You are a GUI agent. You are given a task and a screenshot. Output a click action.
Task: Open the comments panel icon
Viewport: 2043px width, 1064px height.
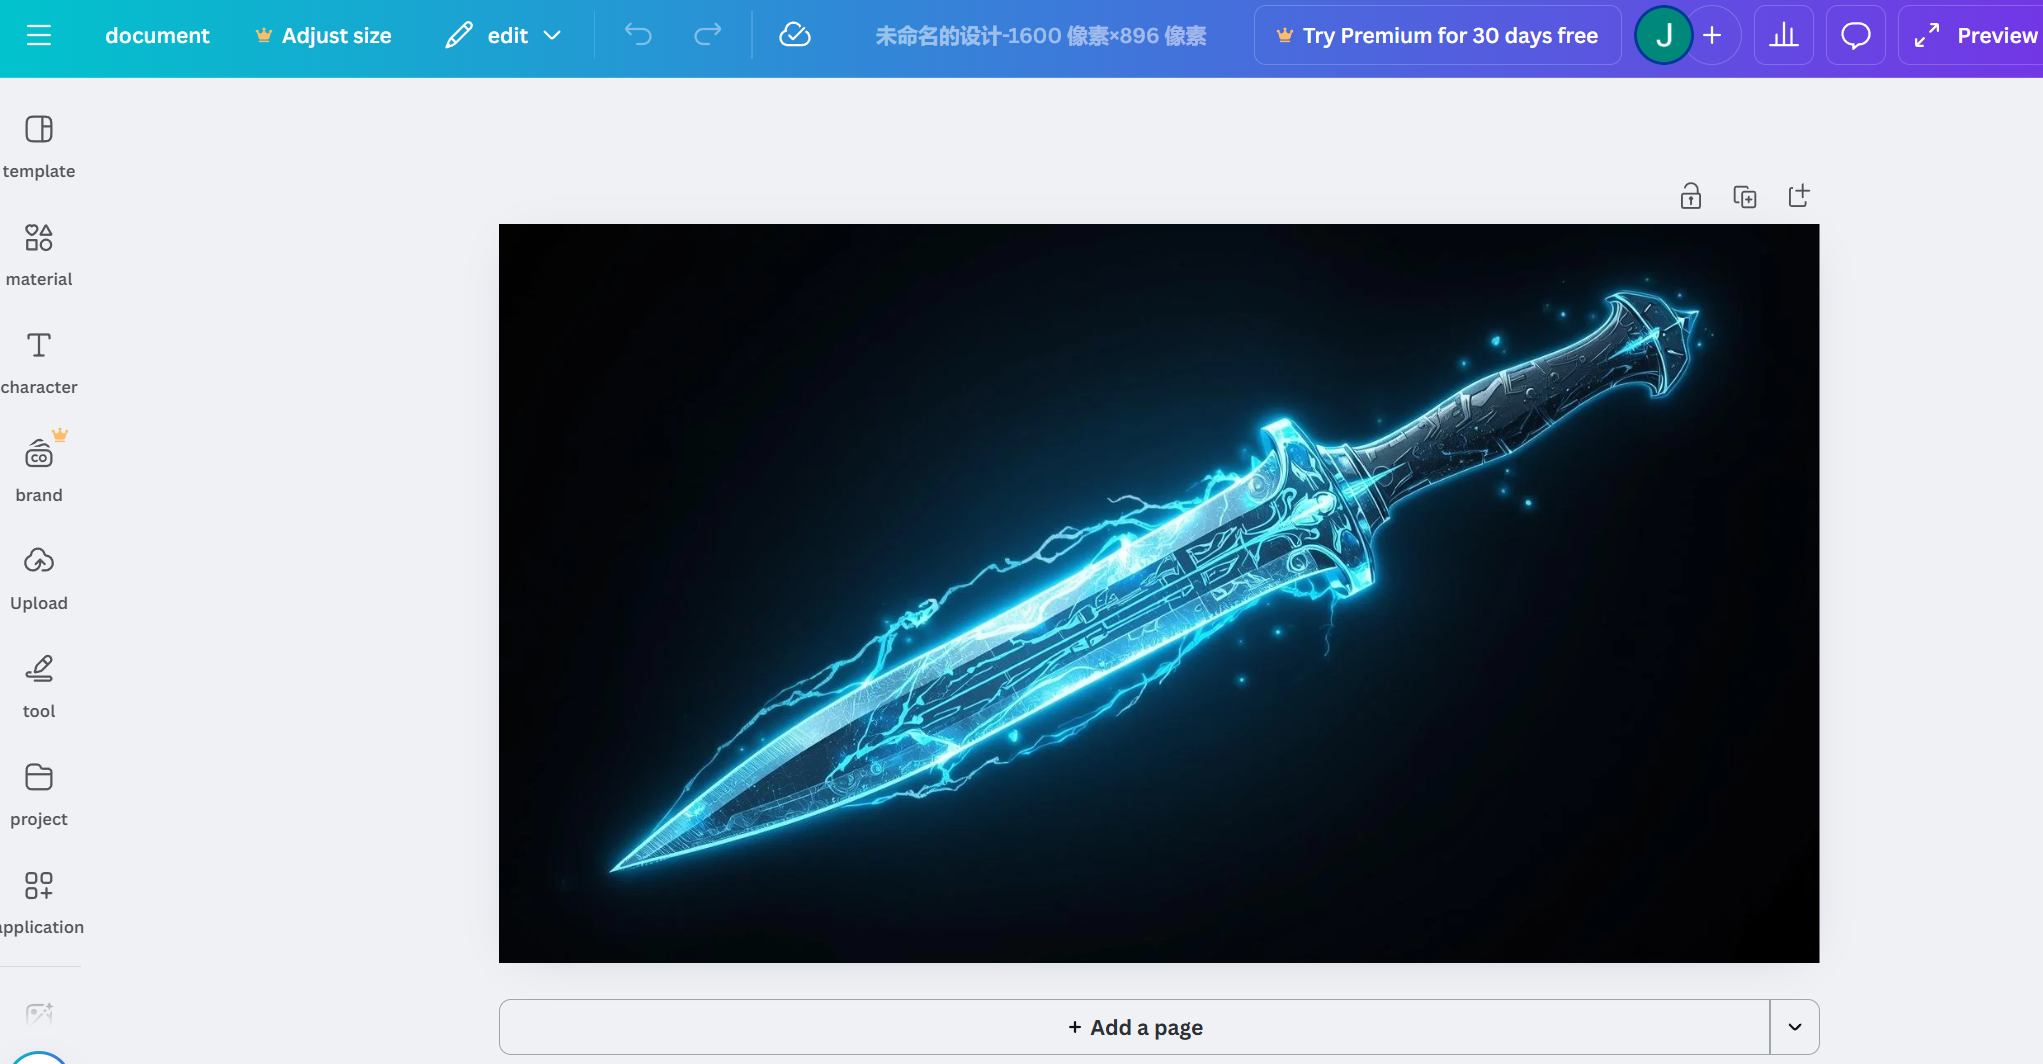1855,35
